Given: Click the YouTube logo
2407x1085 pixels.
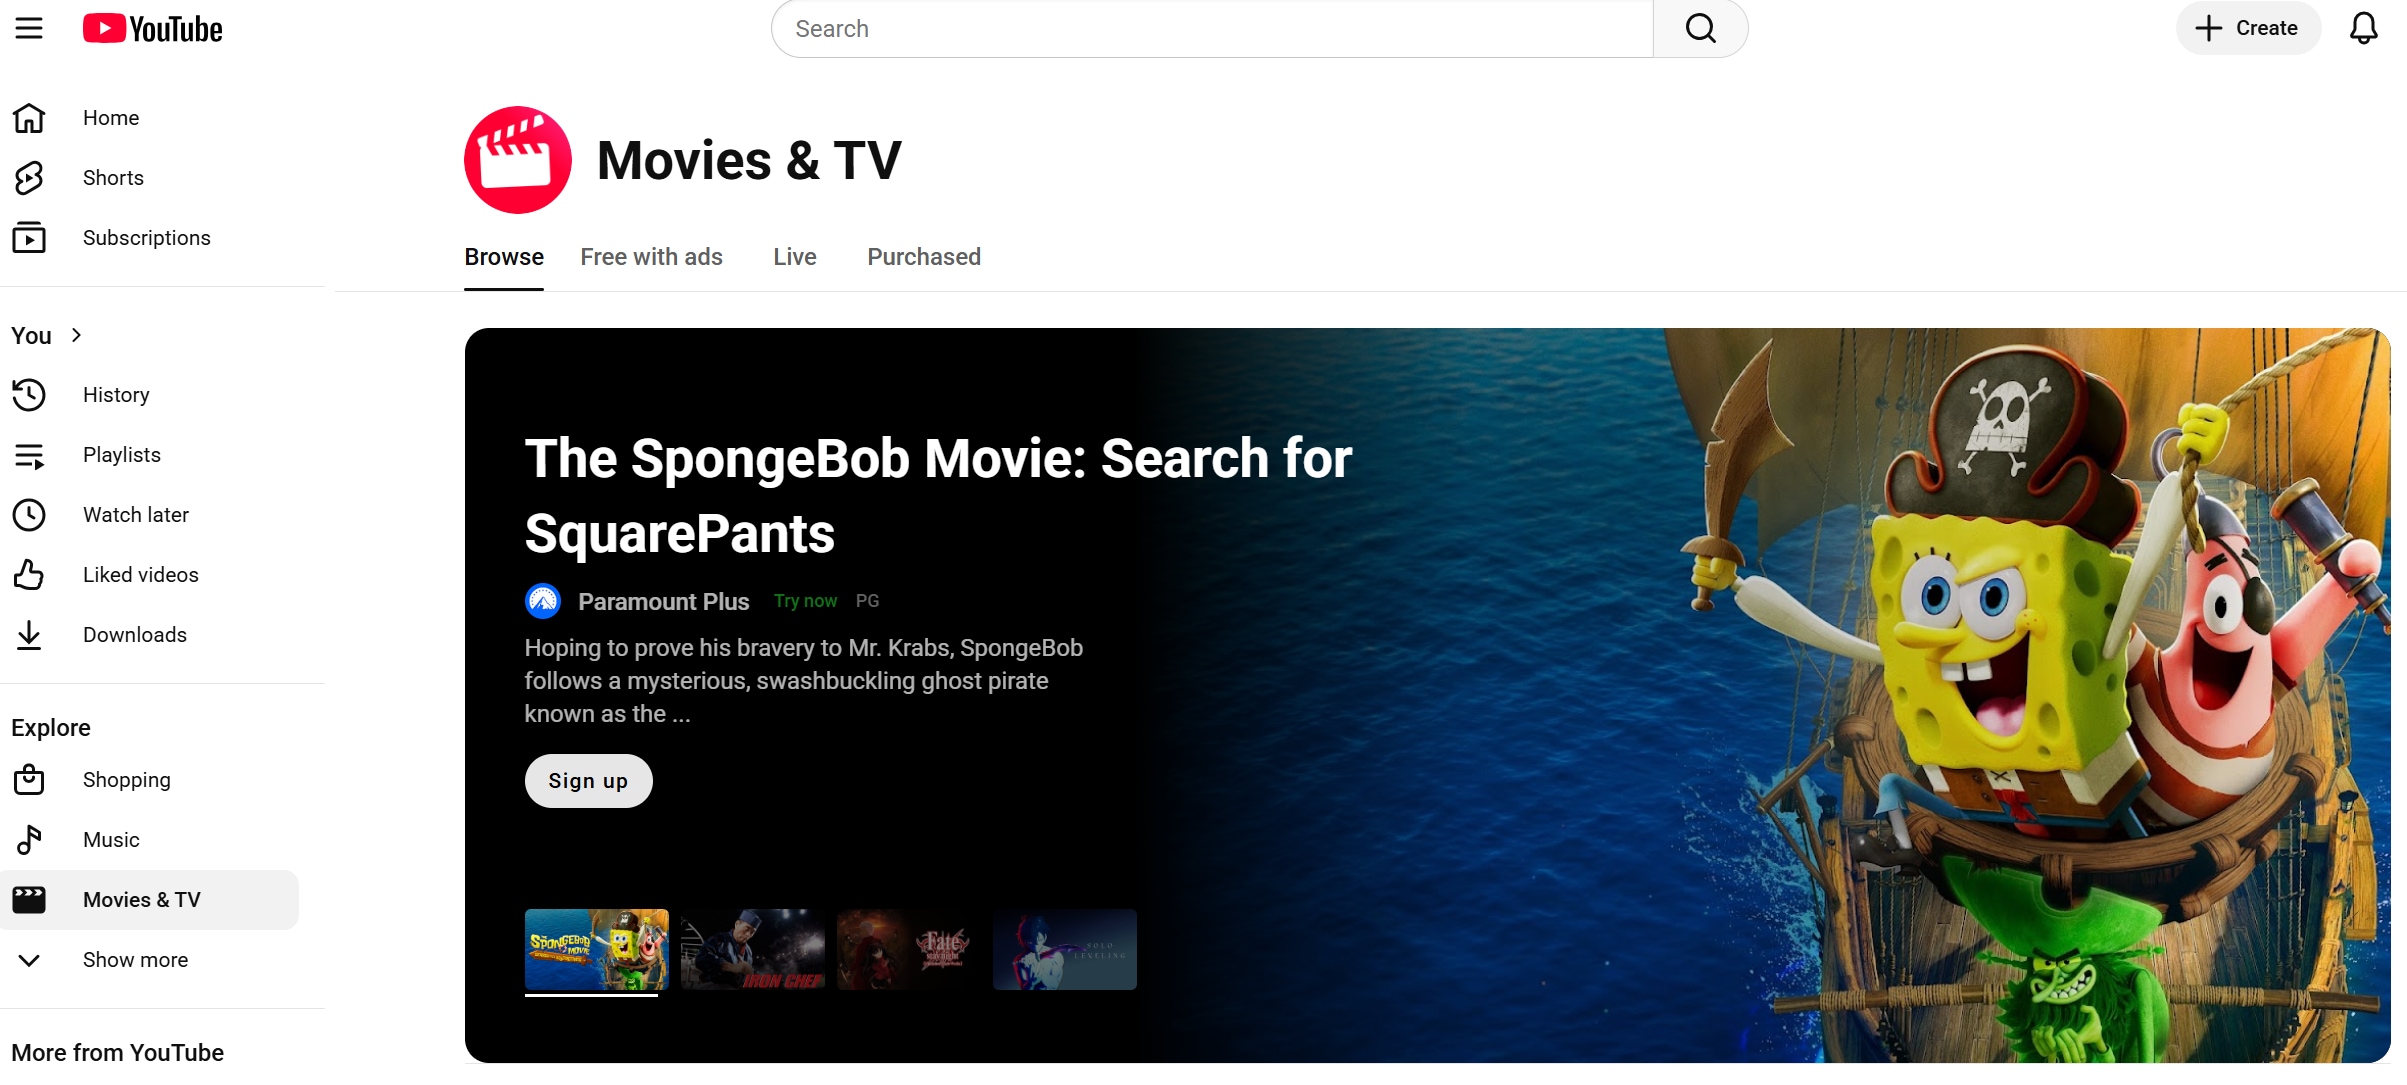Looking at the screenshot, I should pos(152,28).
